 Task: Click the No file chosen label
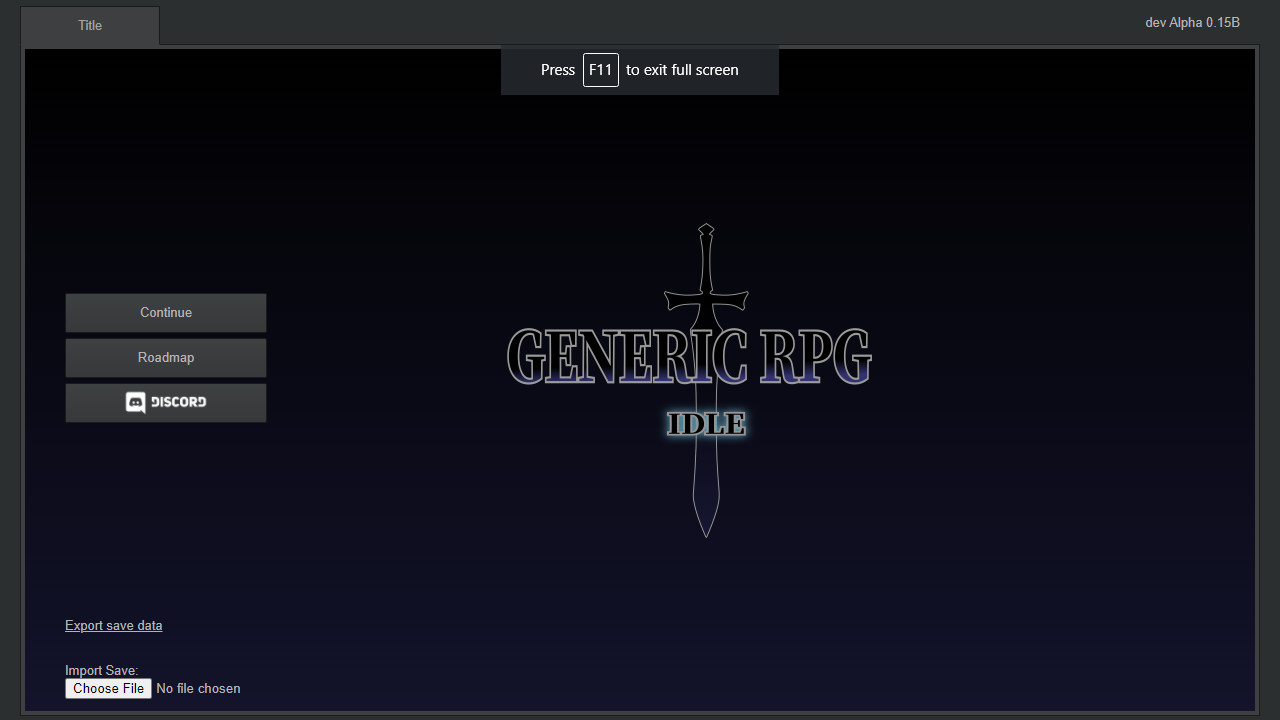(x=198, y=688)
